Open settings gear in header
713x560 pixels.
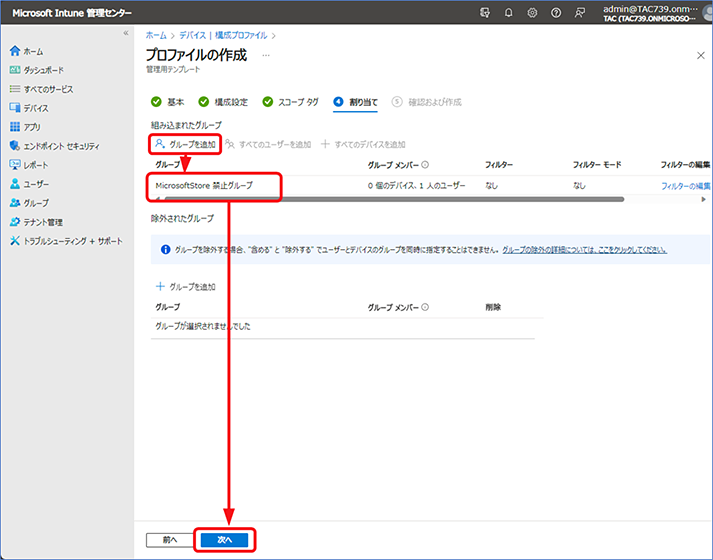[532, 13]
